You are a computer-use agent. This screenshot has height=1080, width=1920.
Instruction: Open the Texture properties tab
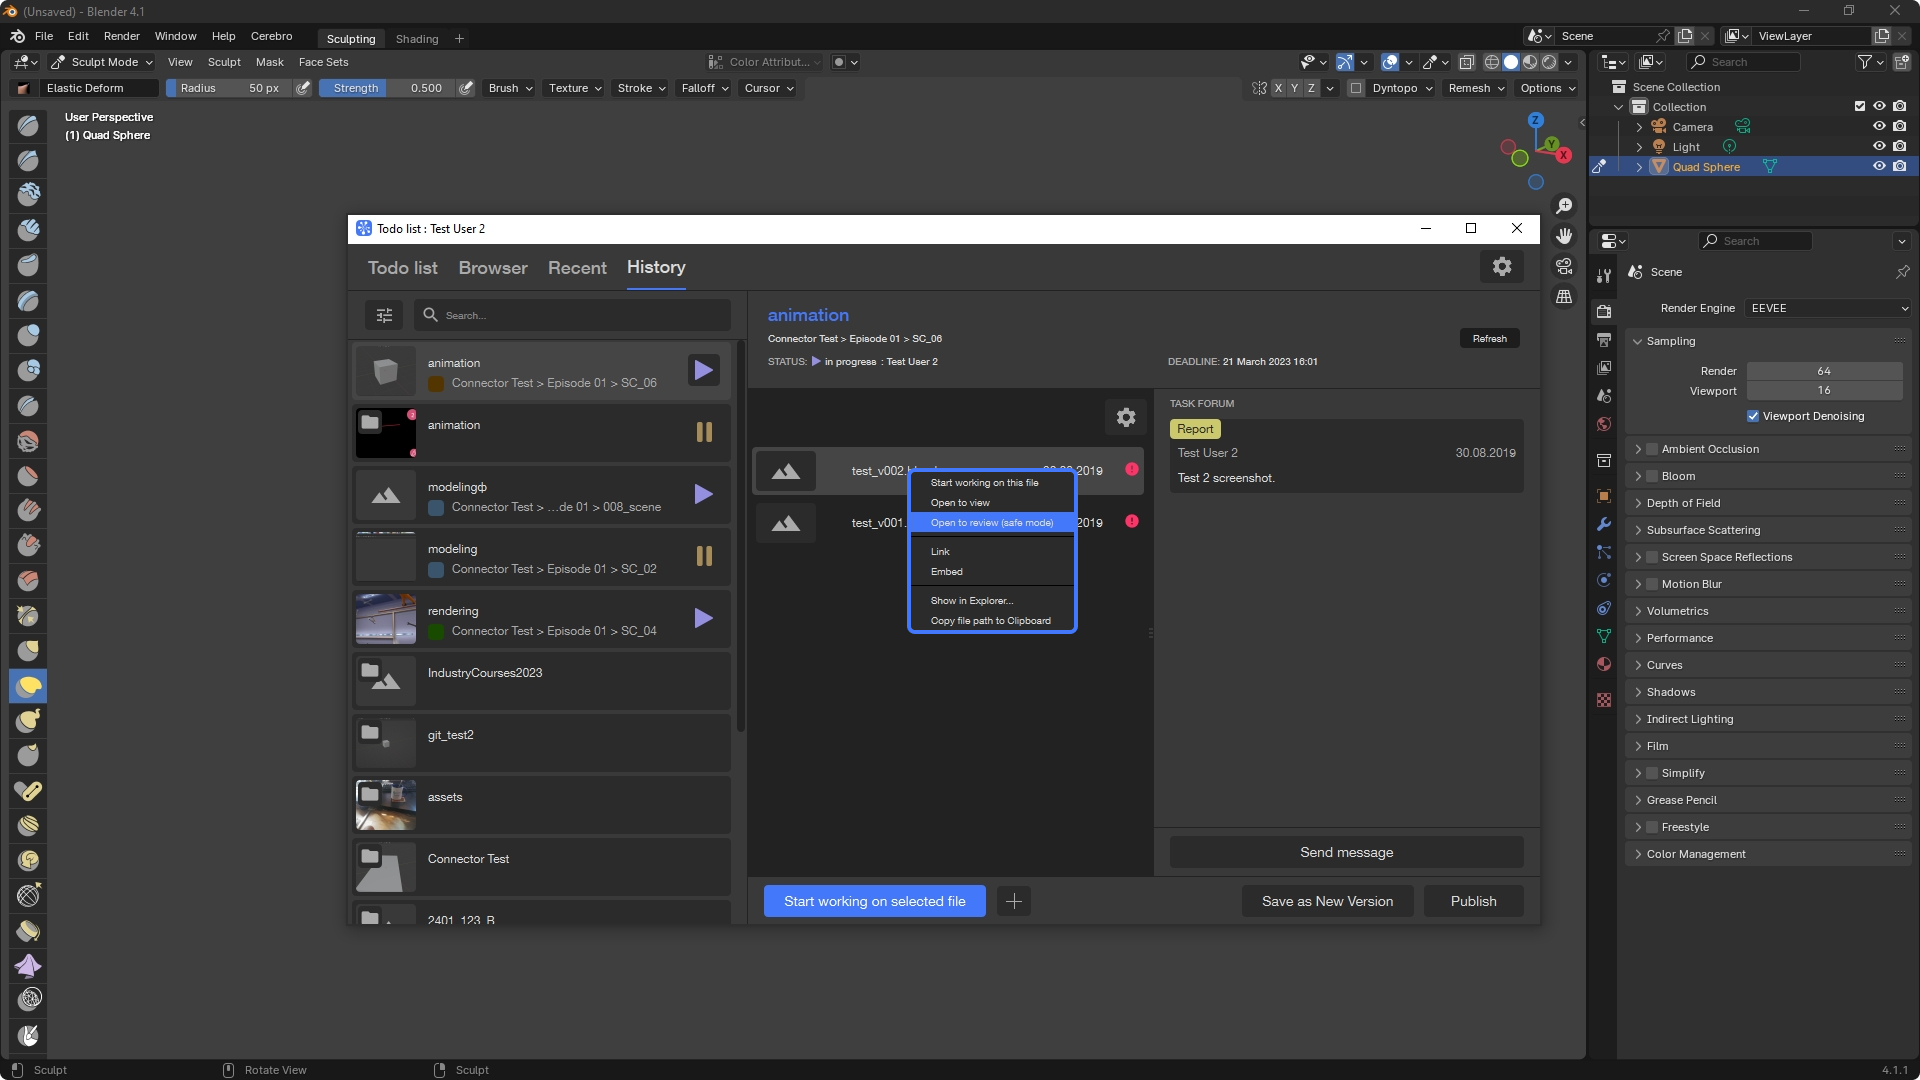1604,700
